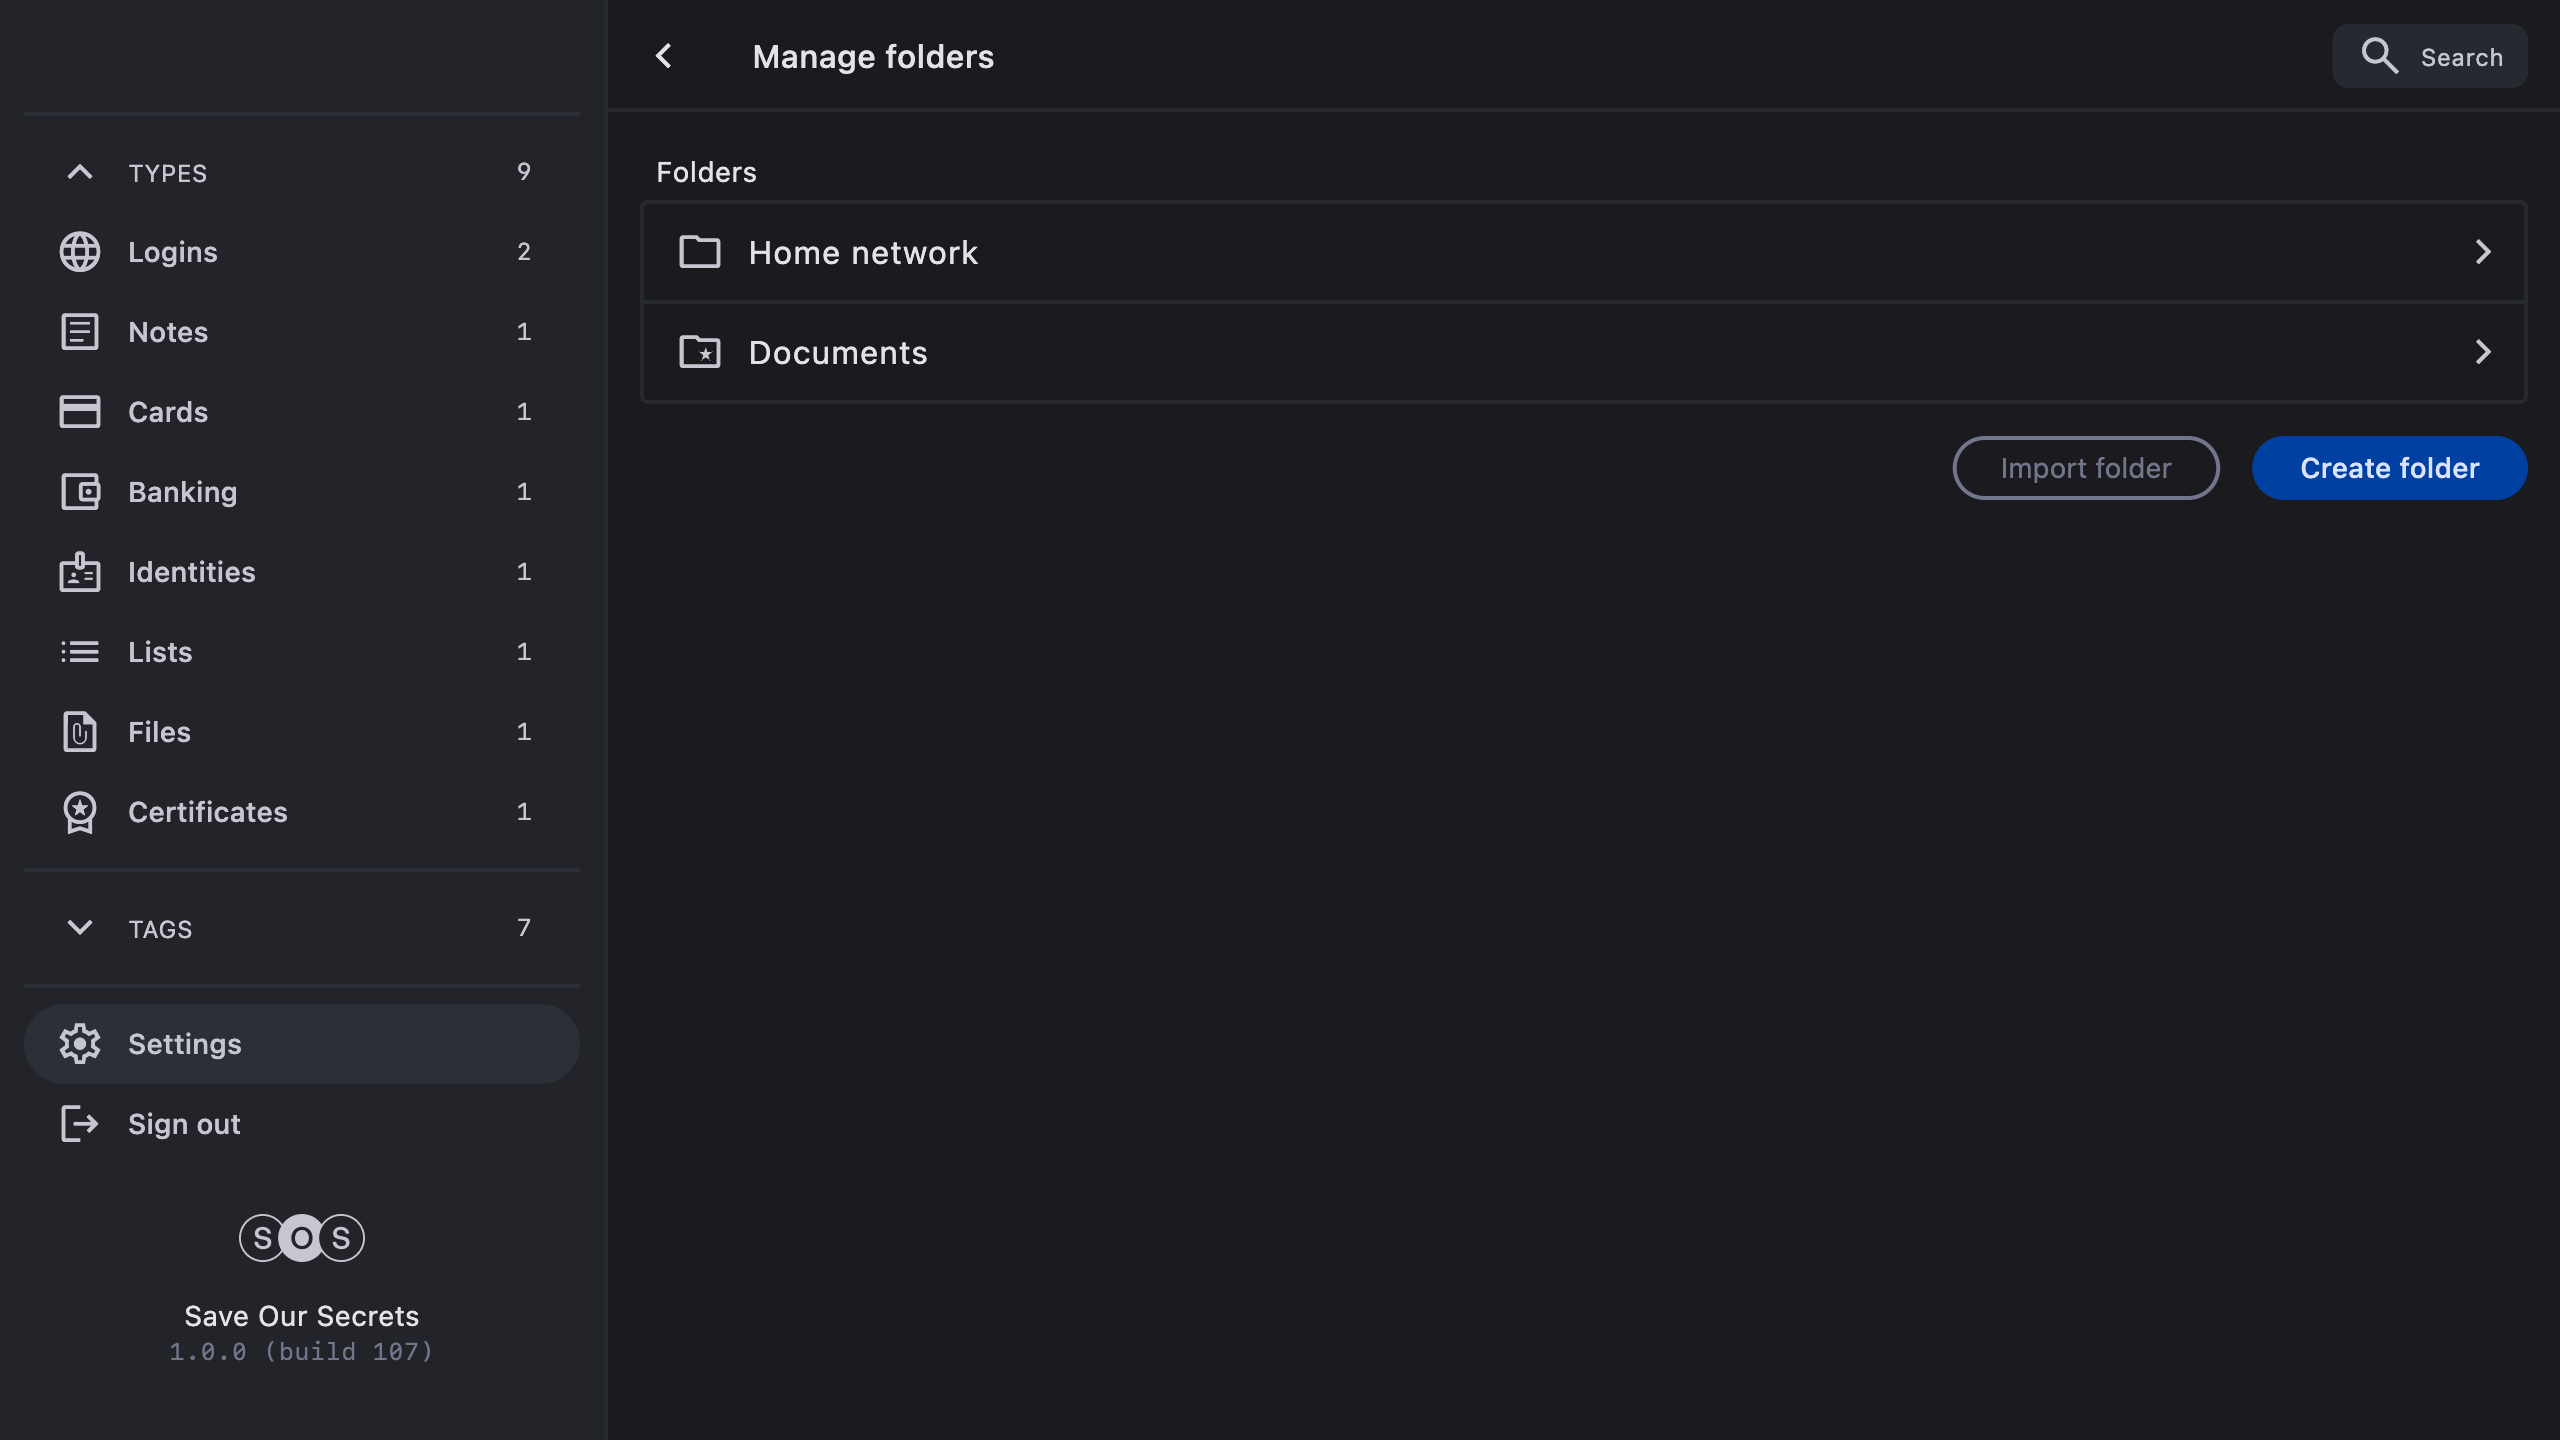This screenshot has height=1440, width=2560.
Task: Open Documents folder chevron arrow
Action: 2482,352
